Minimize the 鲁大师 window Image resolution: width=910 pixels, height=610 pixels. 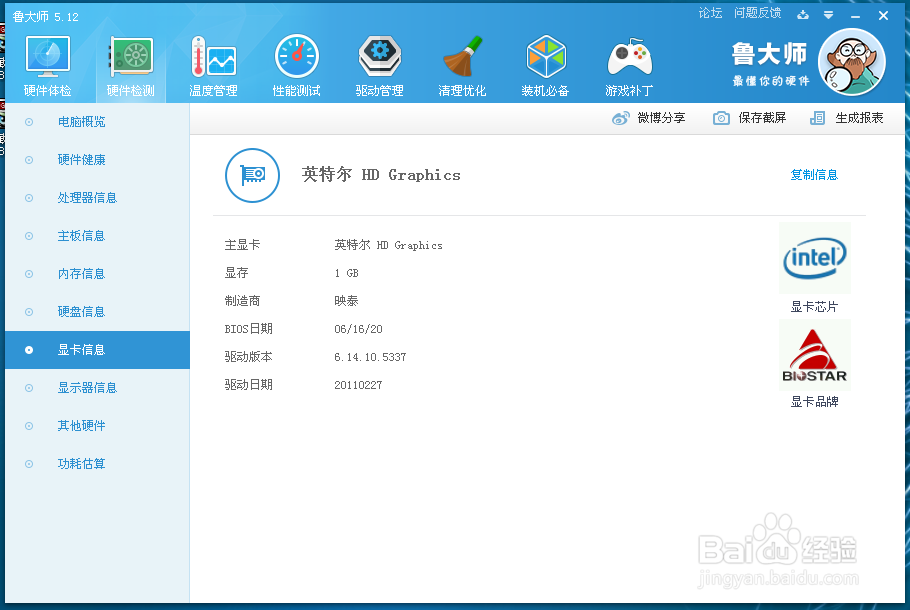(x=855, y=16)
